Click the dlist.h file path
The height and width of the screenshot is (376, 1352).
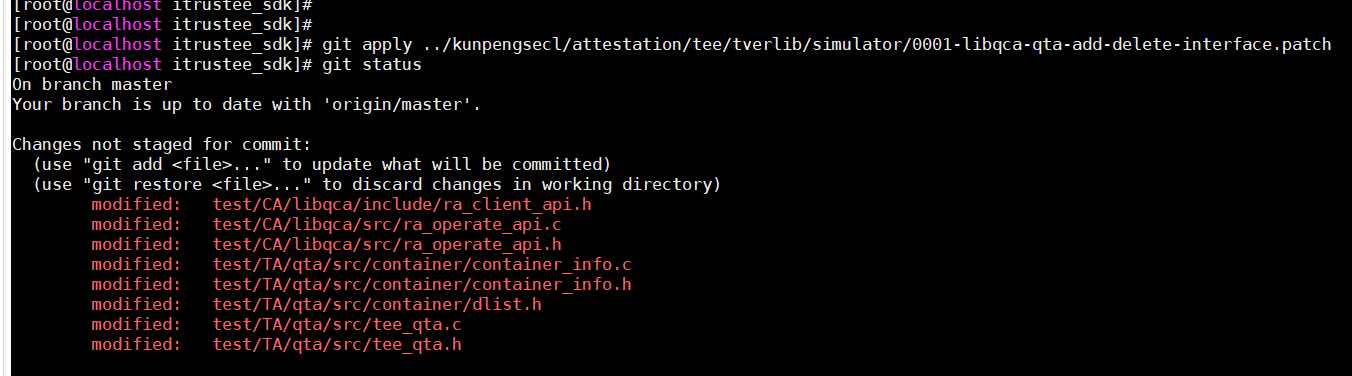[x=377, y=304]
